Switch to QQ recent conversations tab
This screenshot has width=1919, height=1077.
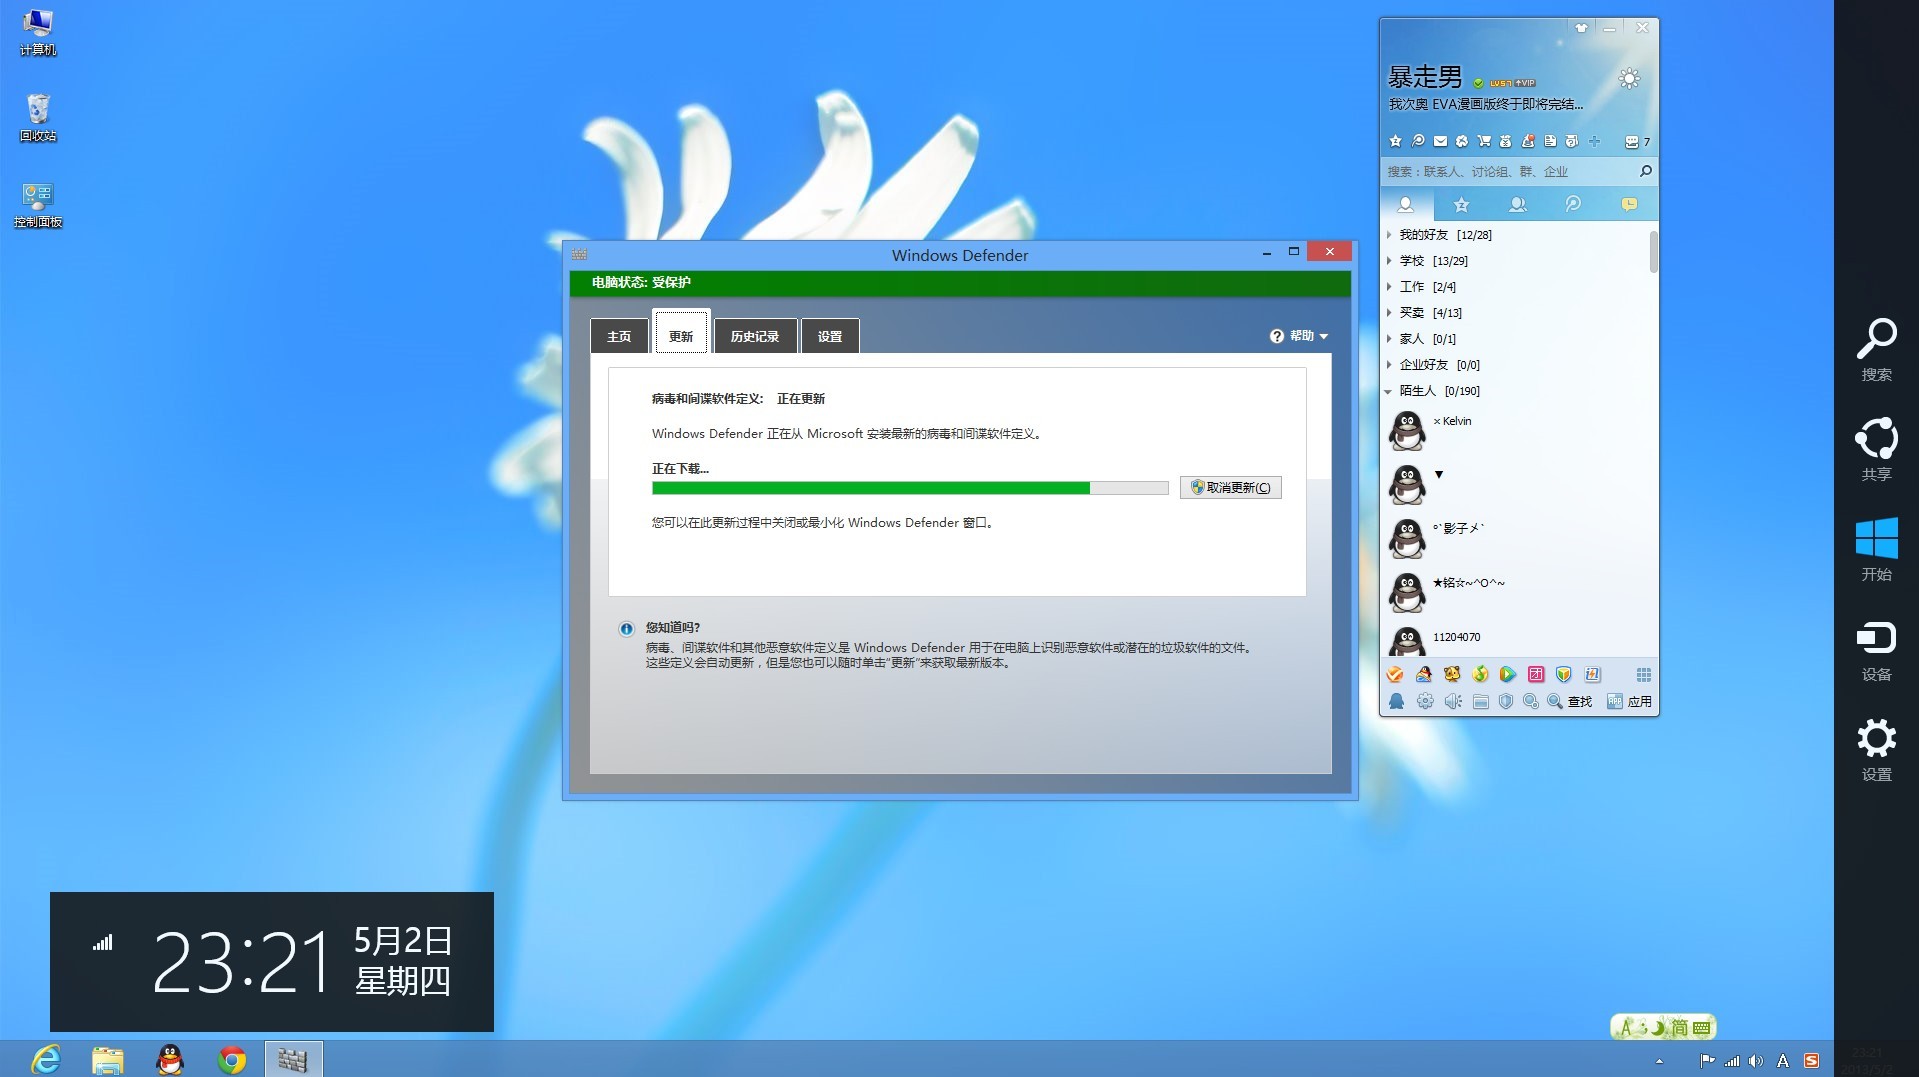[1629, 204]
